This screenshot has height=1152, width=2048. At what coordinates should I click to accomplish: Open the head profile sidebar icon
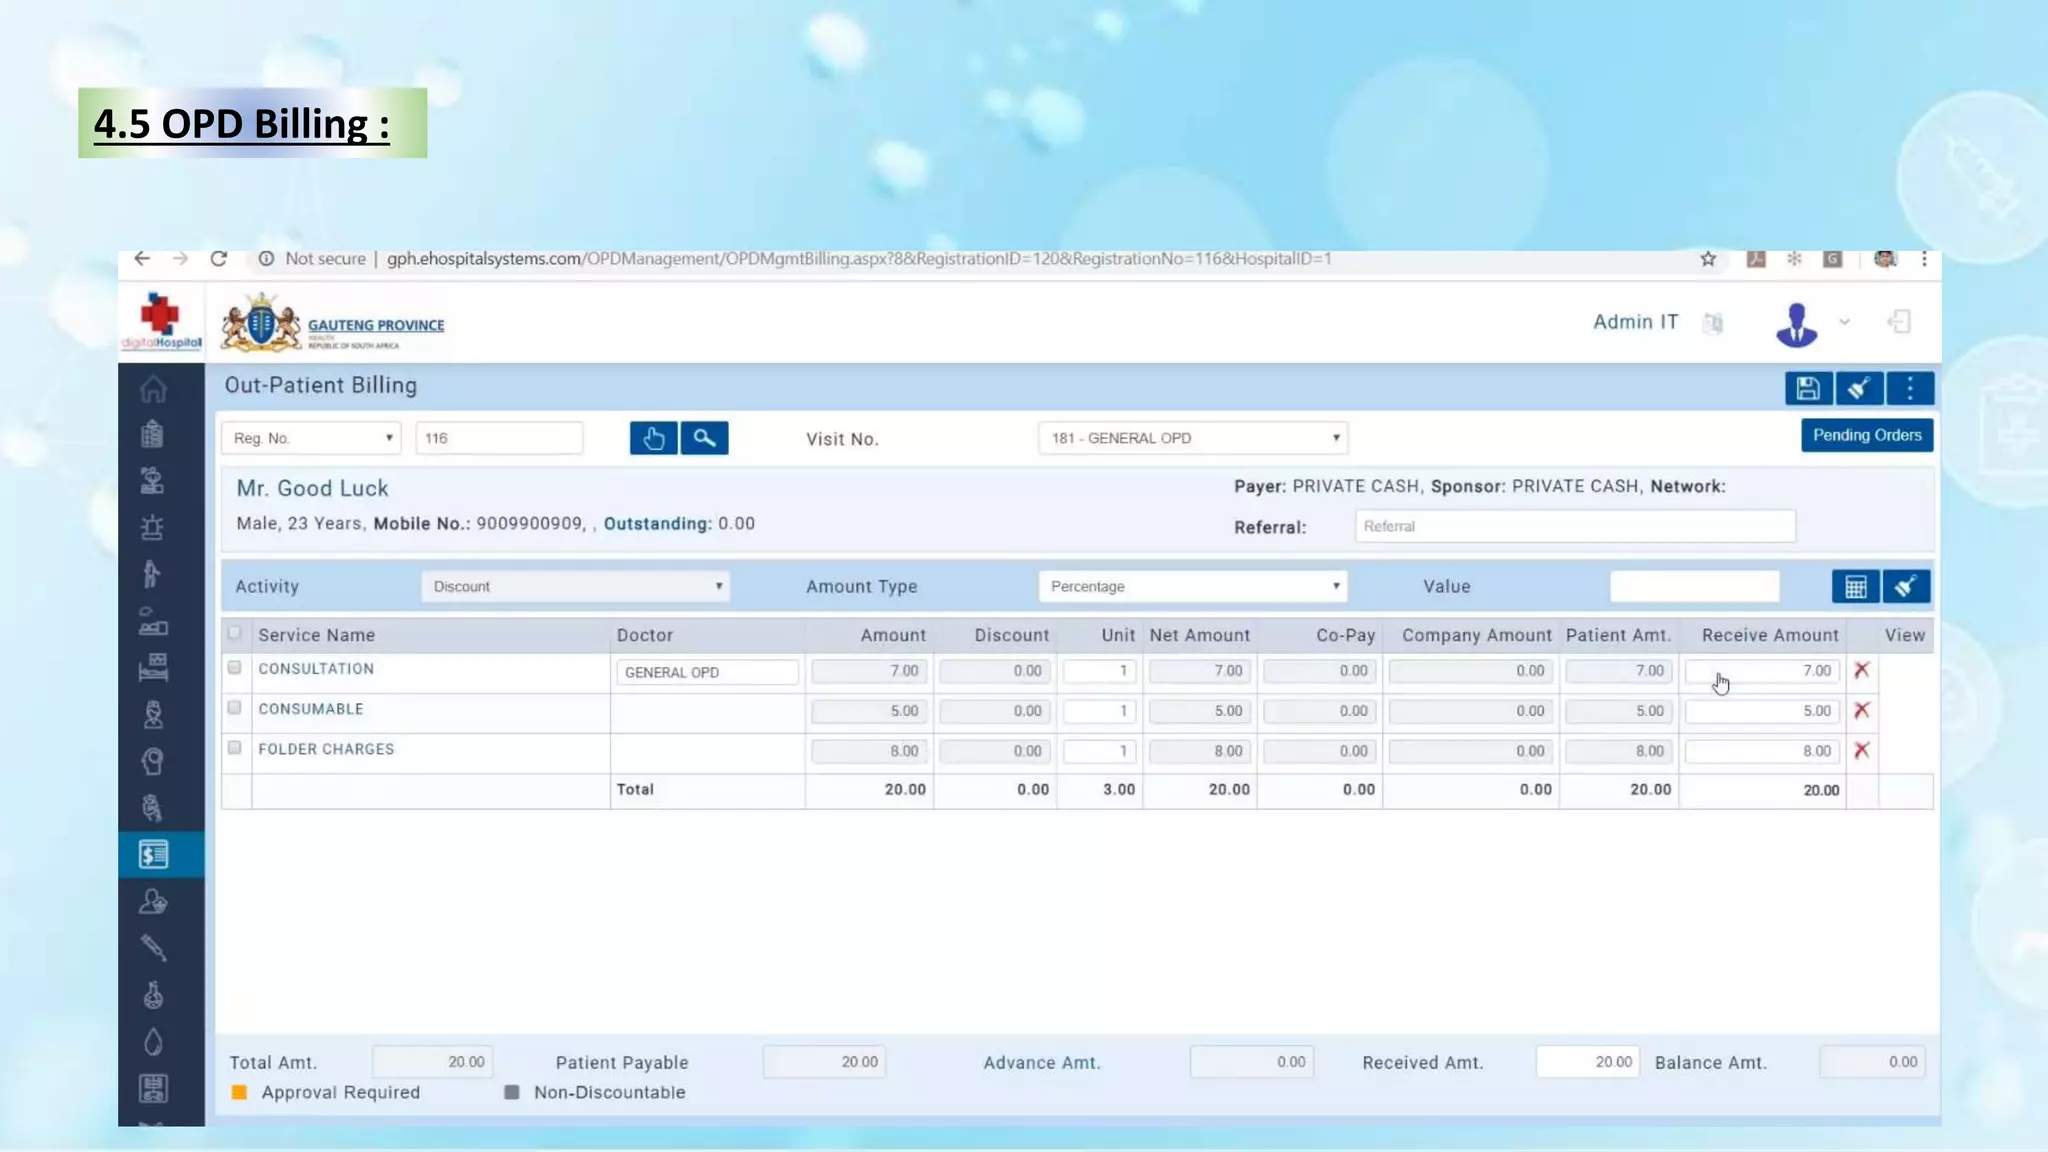tap(153, 761)
